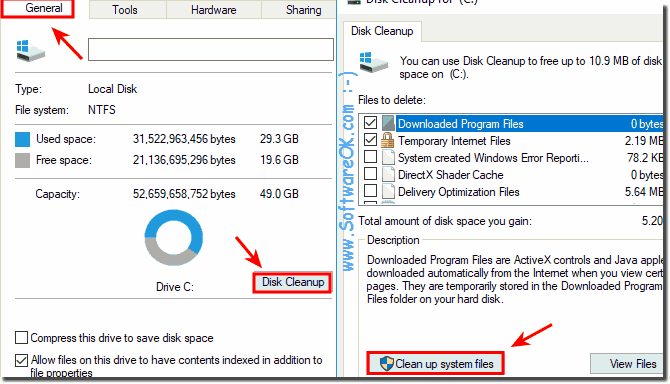Click the file icon of Delivery Optimization Files
670x384 pixels.
(388, 192)
